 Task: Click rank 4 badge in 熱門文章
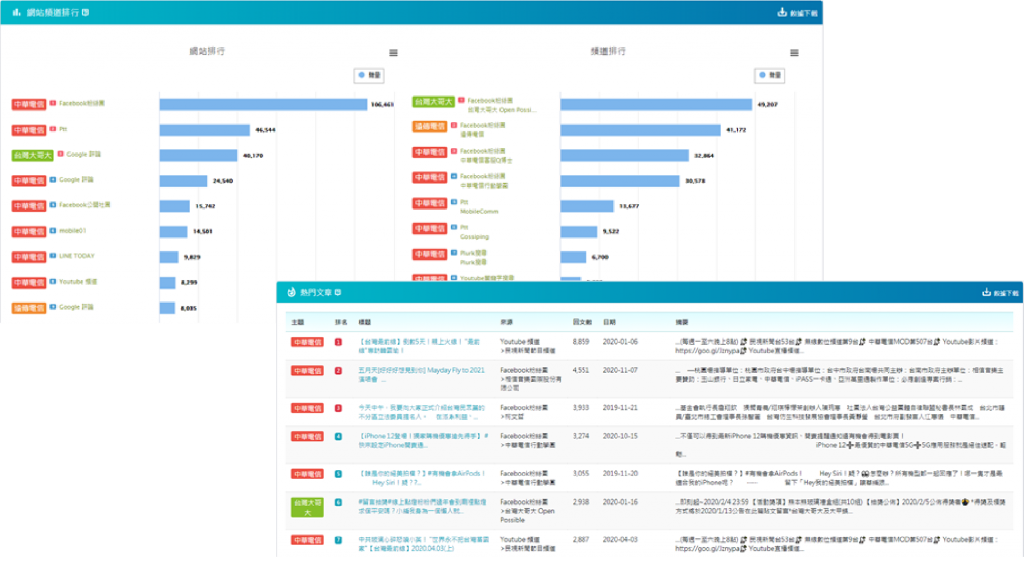[338, 436]
